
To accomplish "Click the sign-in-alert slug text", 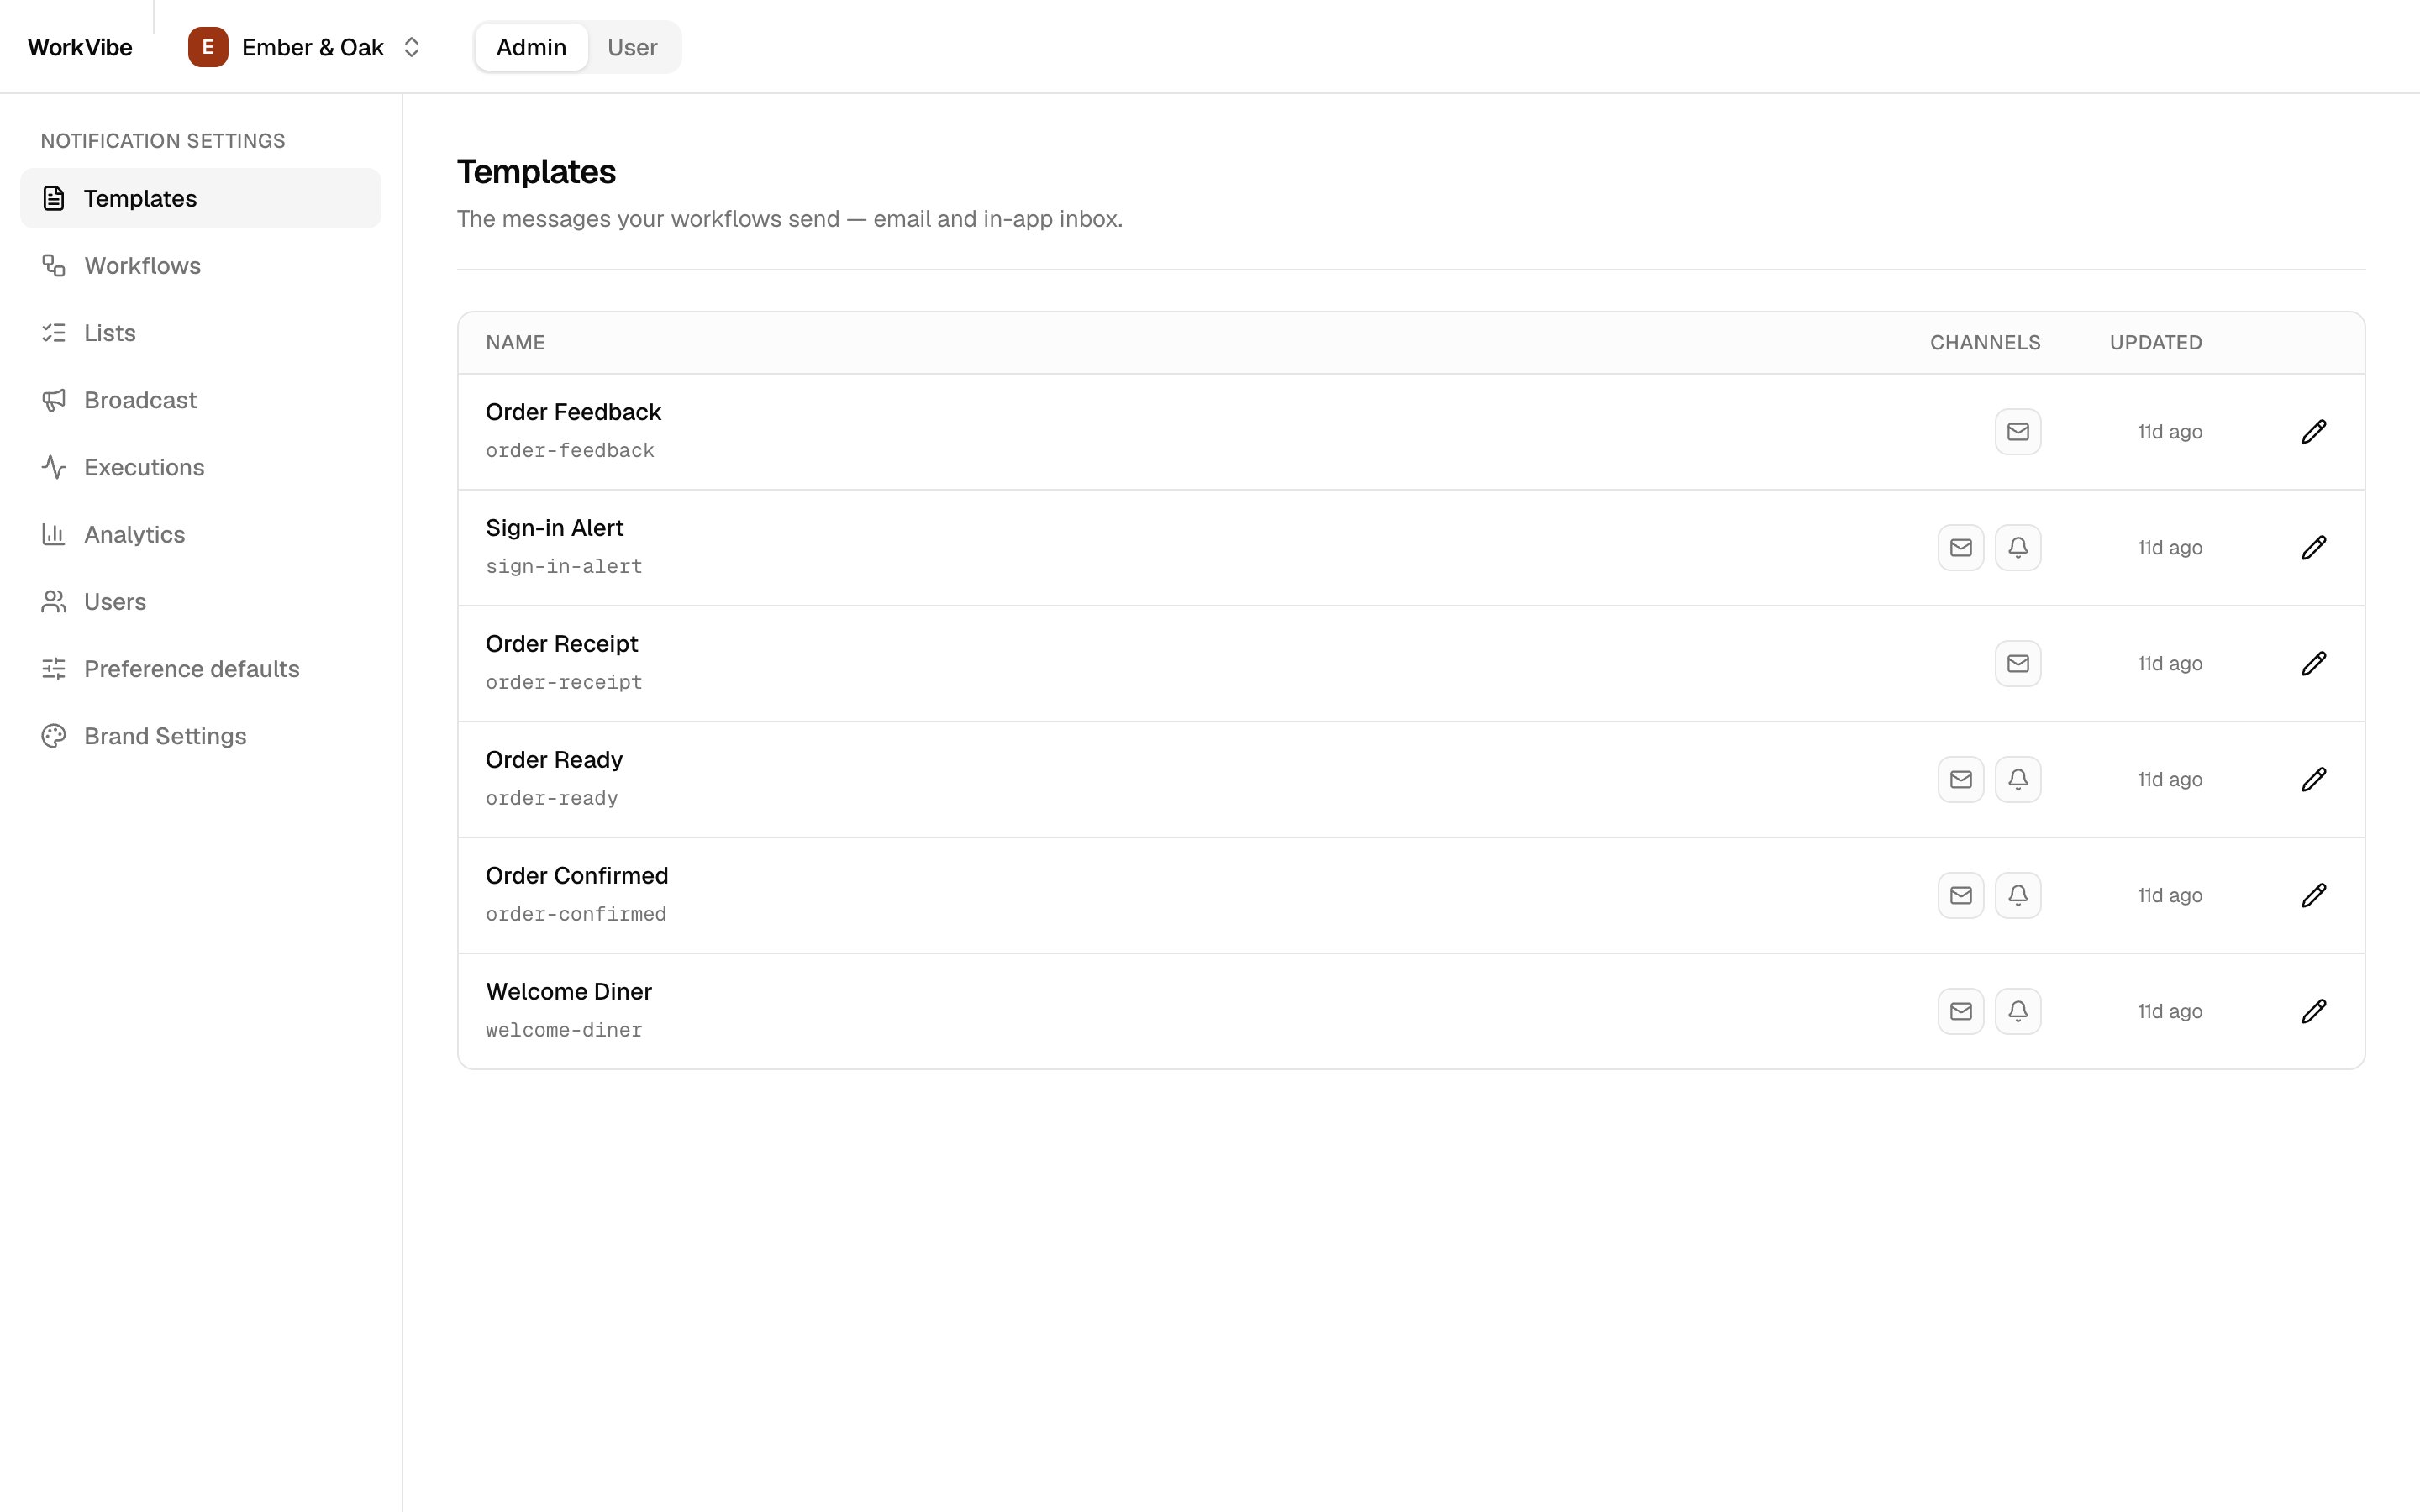I will 564,567.
